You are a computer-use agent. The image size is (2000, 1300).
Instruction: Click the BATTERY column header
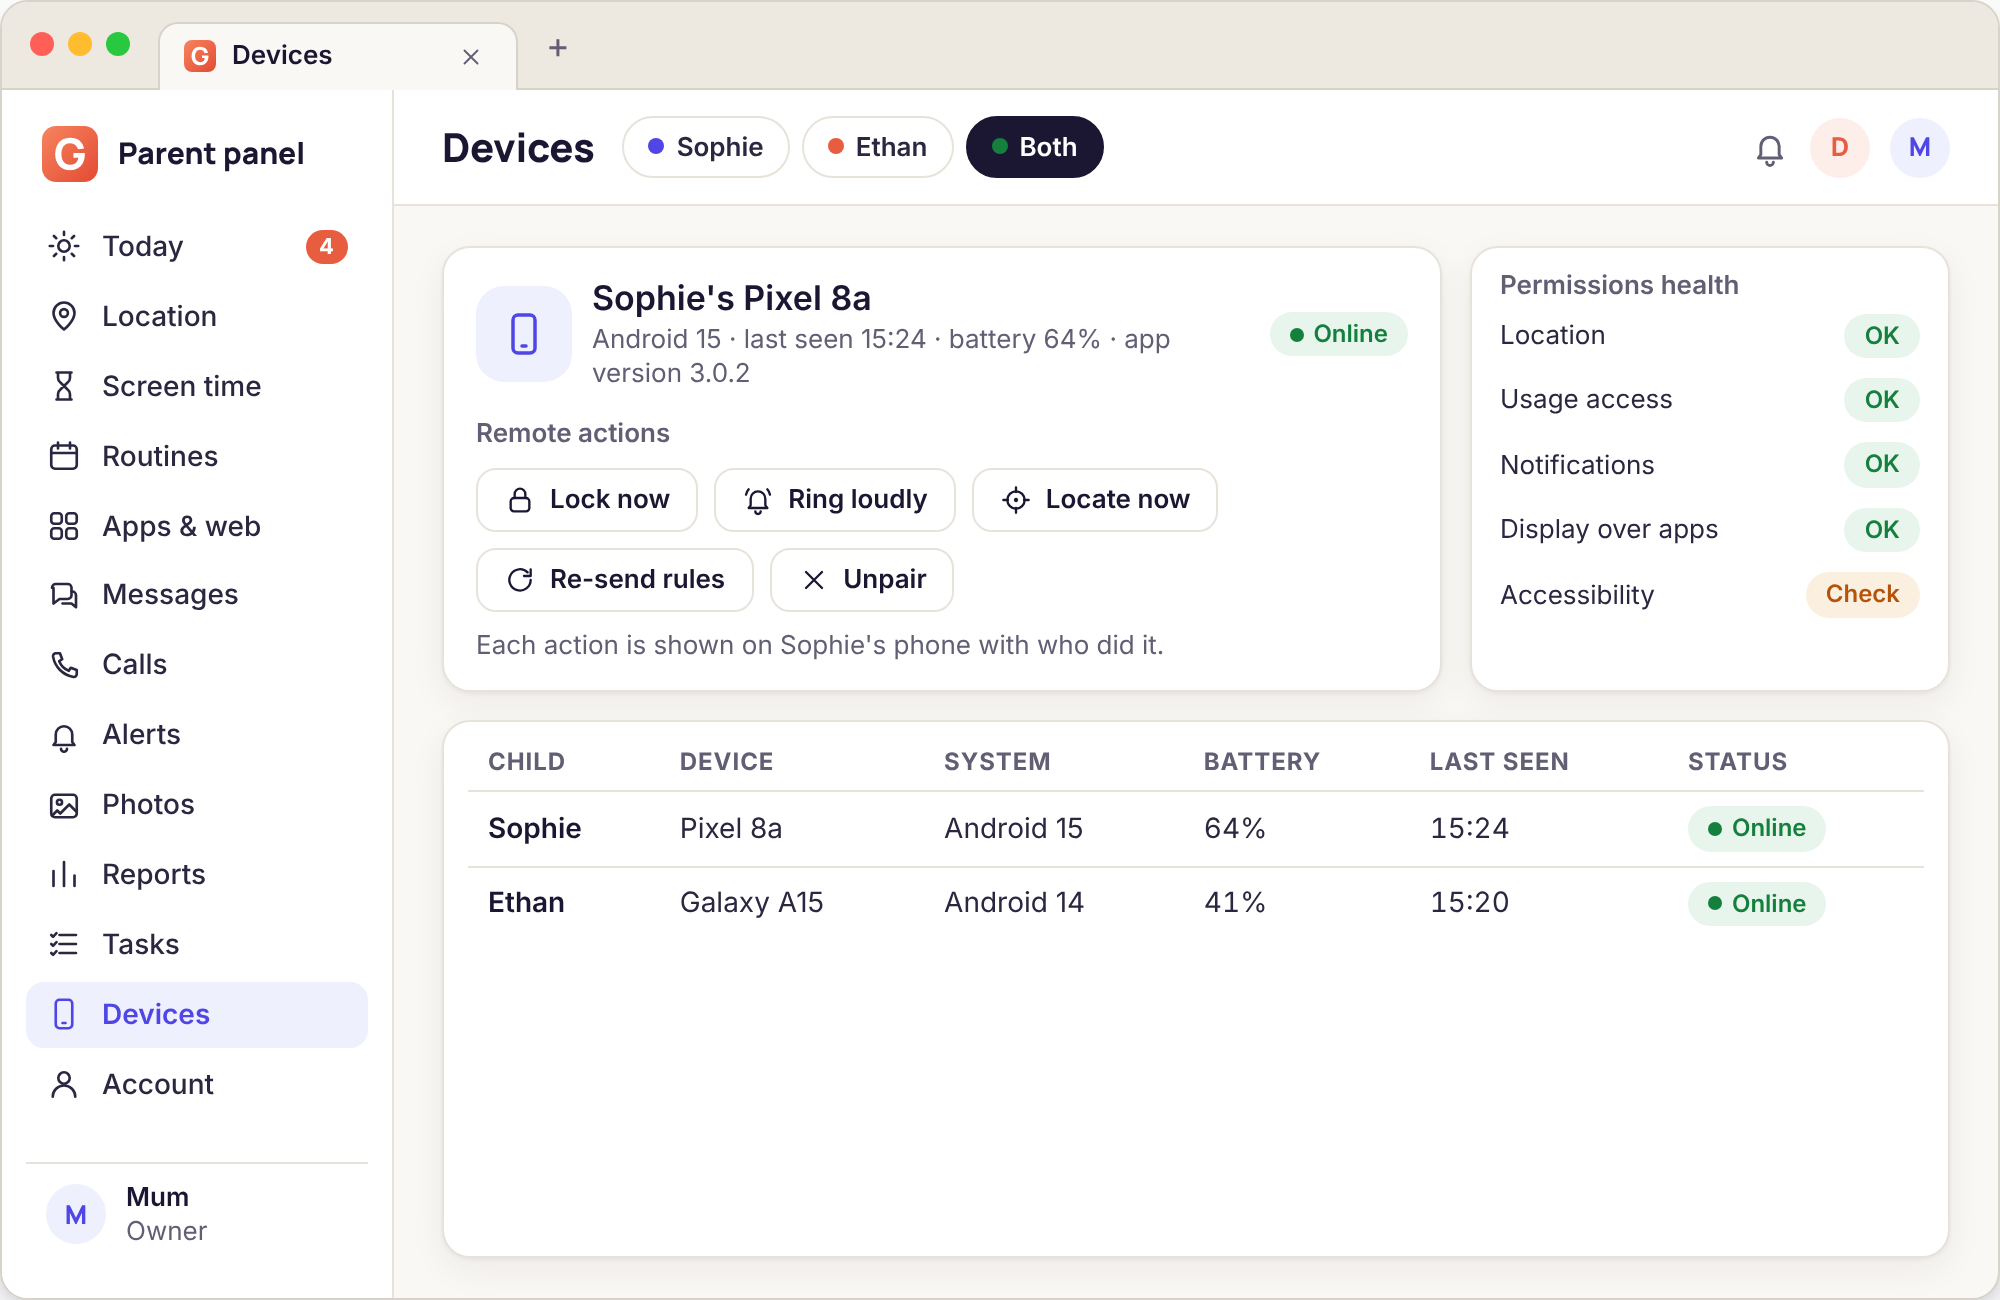point(1262,762)
